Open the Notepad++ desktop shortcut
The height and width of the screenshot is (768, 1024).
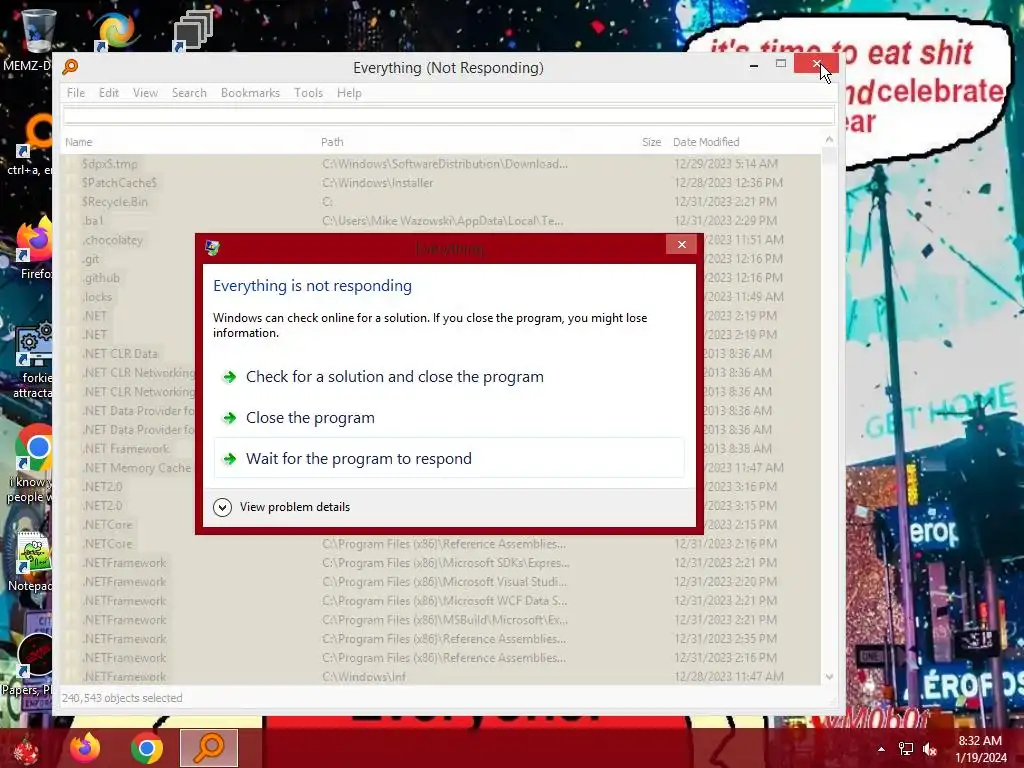(x=34, y=554)
